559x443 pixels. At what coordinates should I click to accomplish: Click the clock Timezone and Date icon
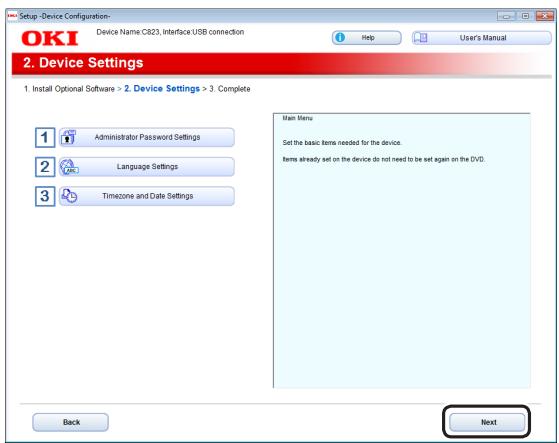[69, 196]
